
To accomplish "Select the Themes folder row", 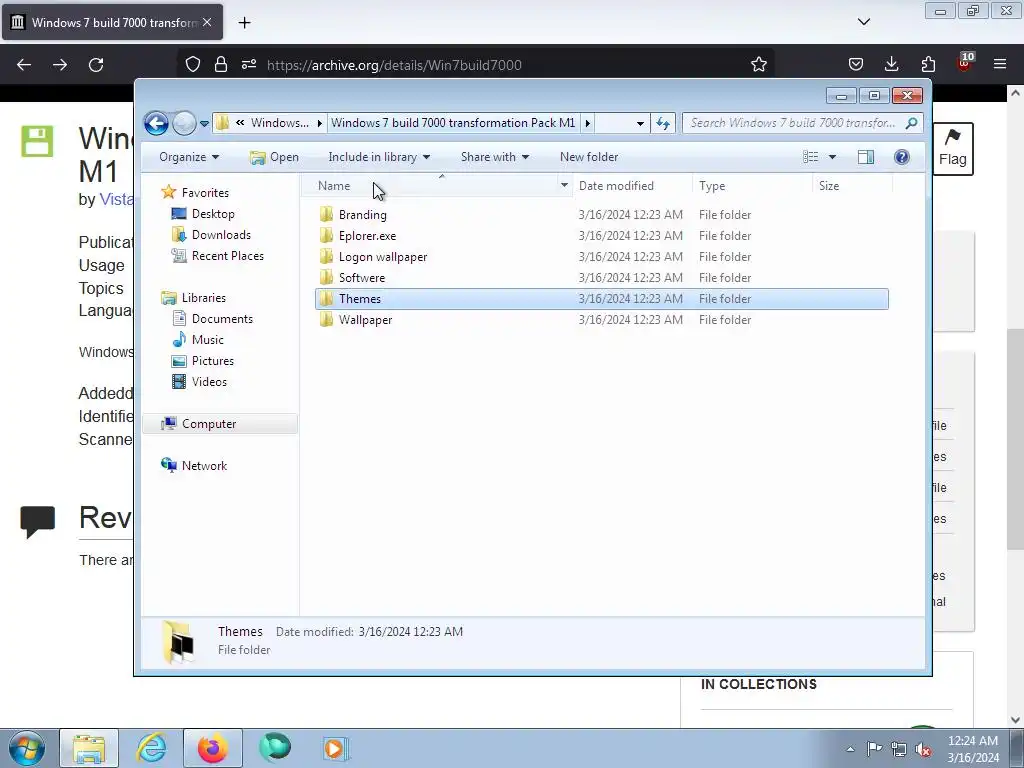I will [x=601, y=298].
